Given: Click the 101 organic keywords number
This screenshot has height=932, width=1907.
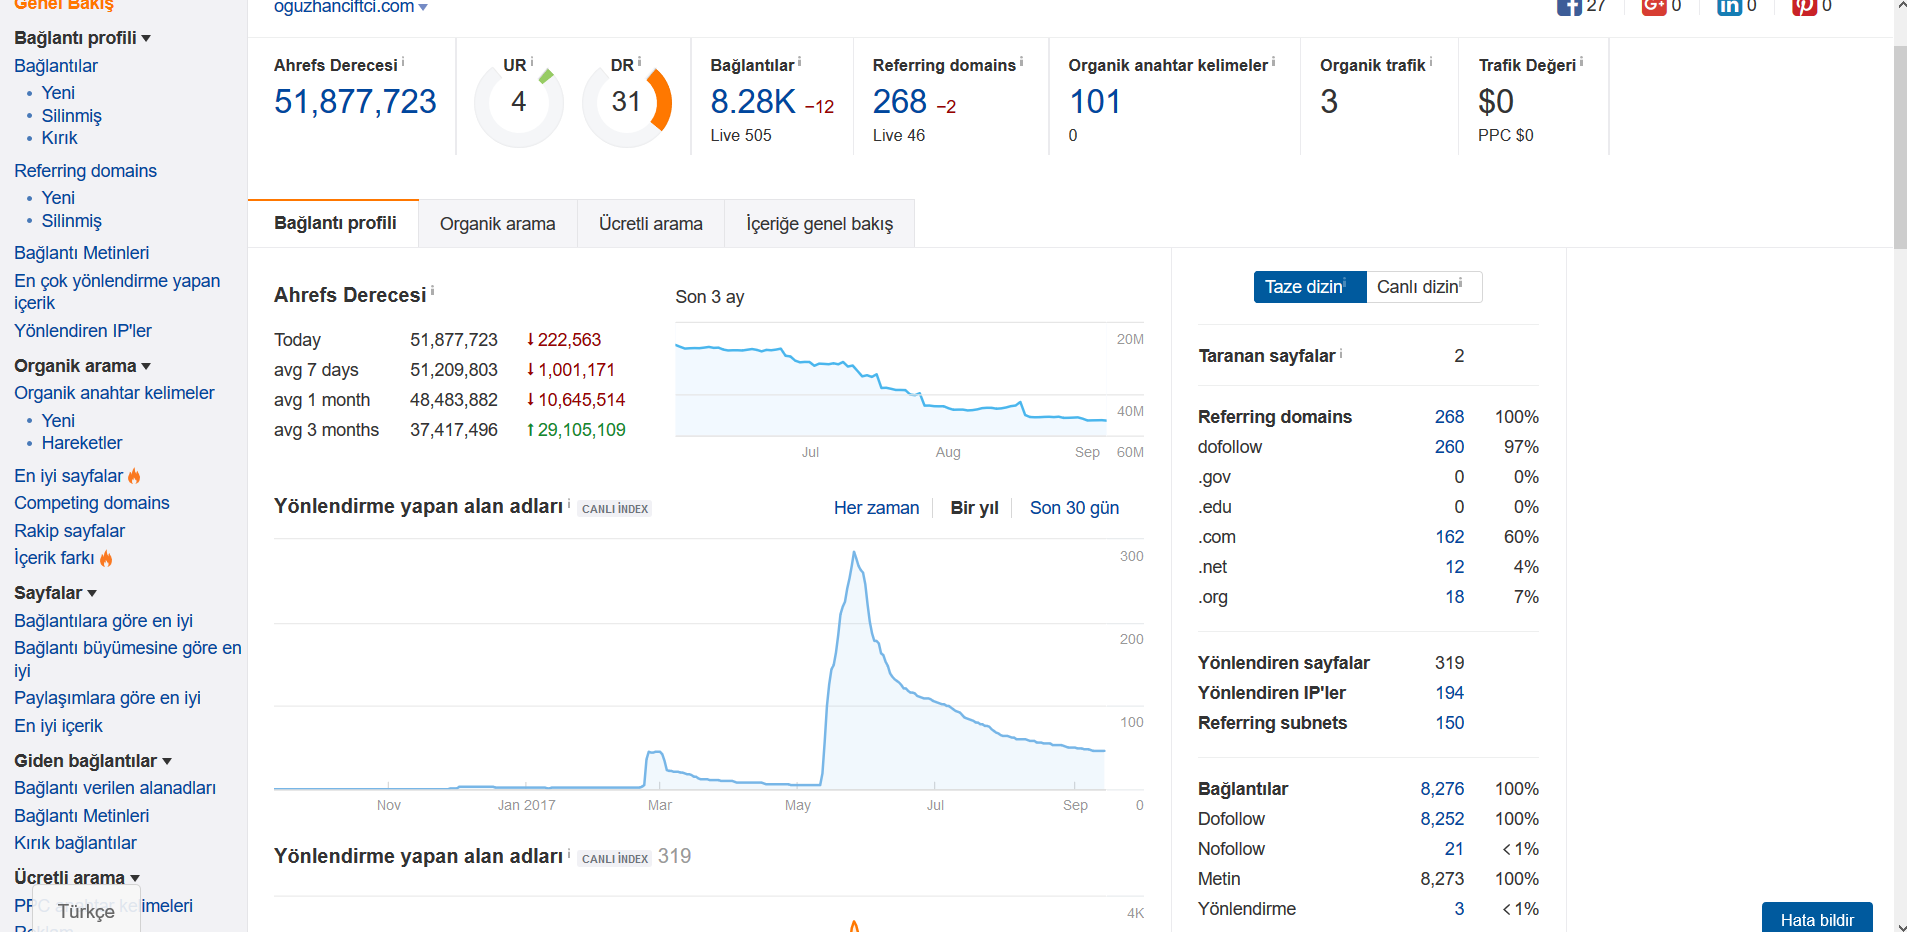Looking at the screenshot, I should [1095, 101].
